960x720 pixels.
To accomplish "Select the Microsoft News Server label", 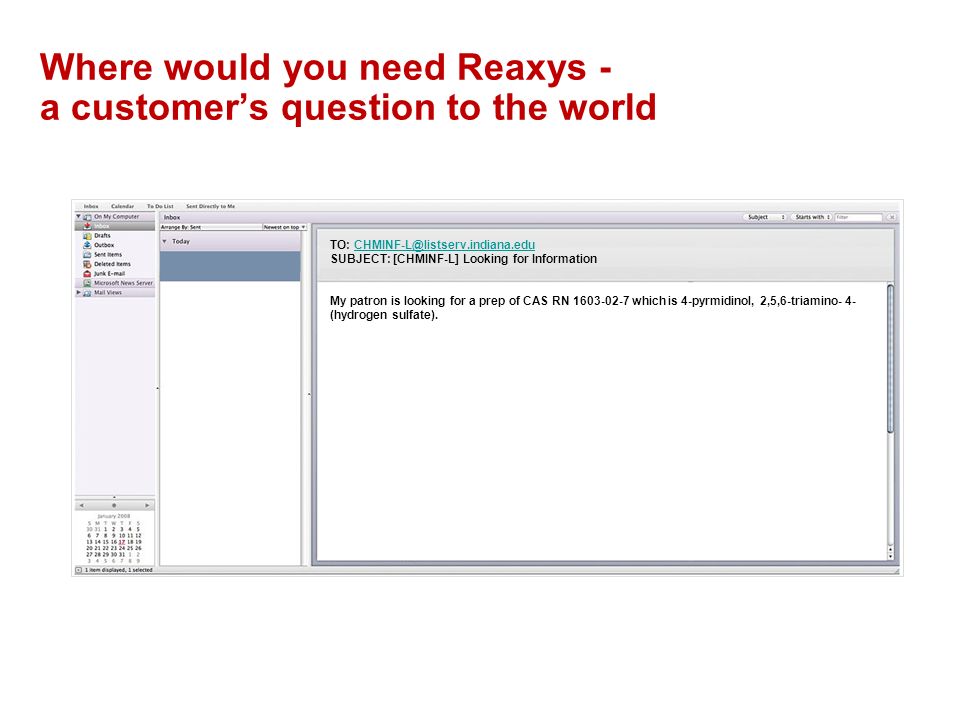I will coord(123,283).
